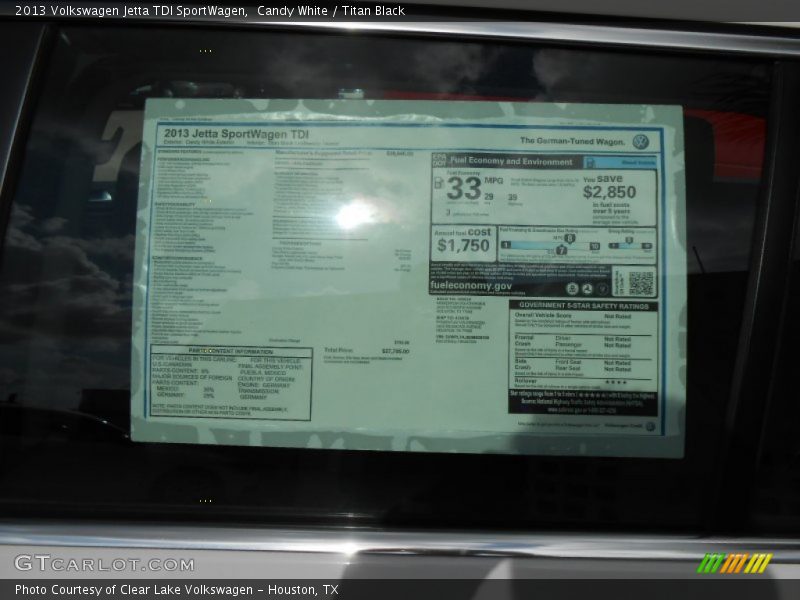
Task: Click the smog rating scale marker
Action: pyautogui.click(x=629, y=240)
